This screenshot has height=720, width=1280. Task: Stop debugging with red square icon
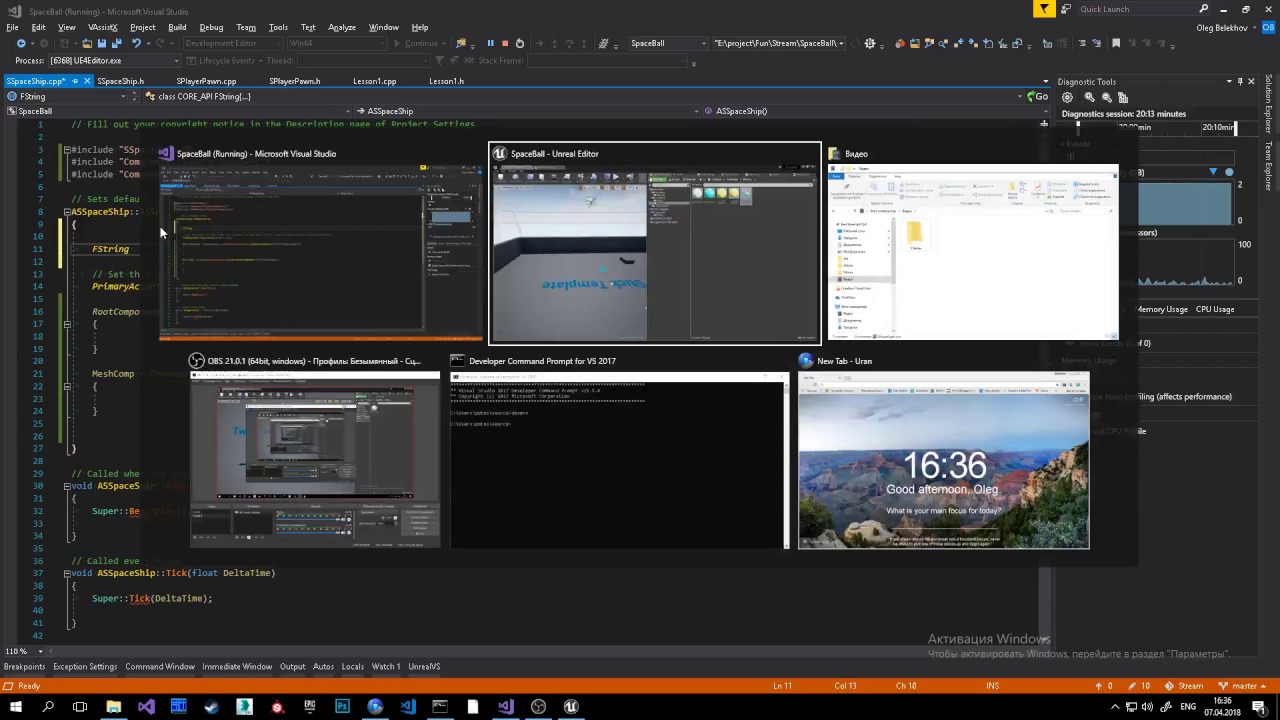tap(505, 43)
